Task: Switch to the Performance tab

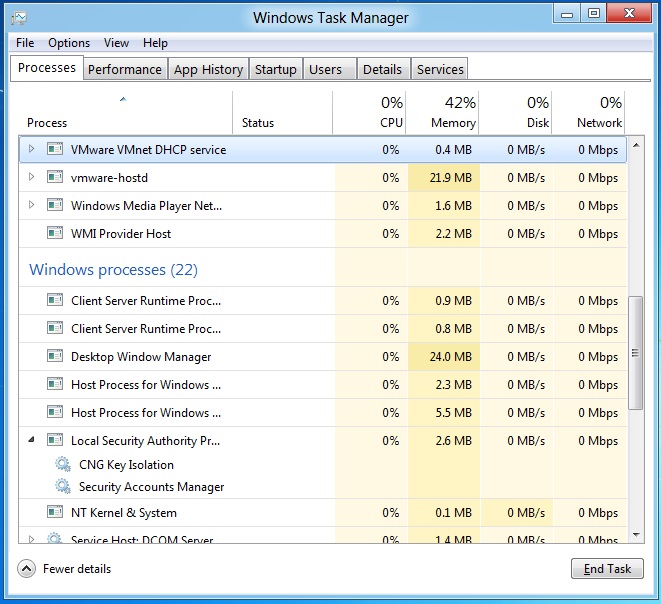Action: pos(125,69)
